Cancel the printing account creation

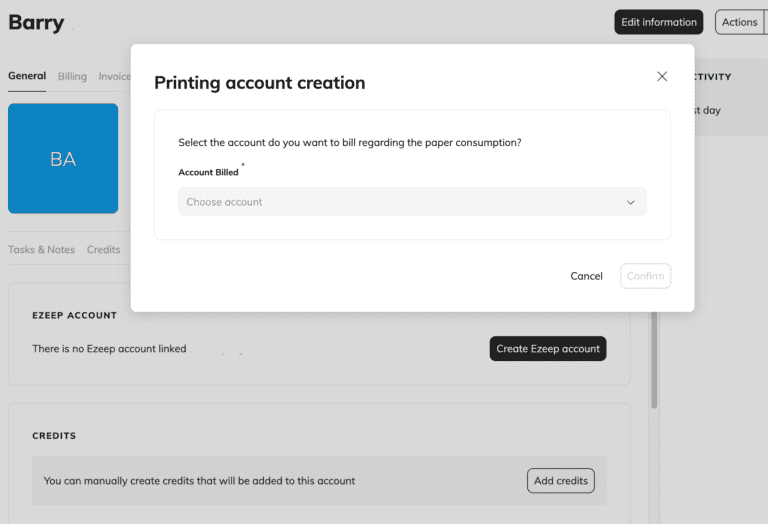[586, 276]
